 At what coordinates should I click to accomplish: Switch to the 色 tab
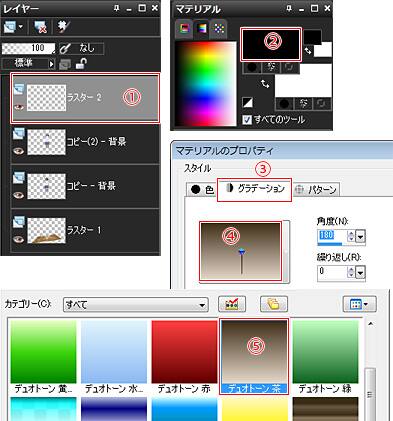point(202,190)
